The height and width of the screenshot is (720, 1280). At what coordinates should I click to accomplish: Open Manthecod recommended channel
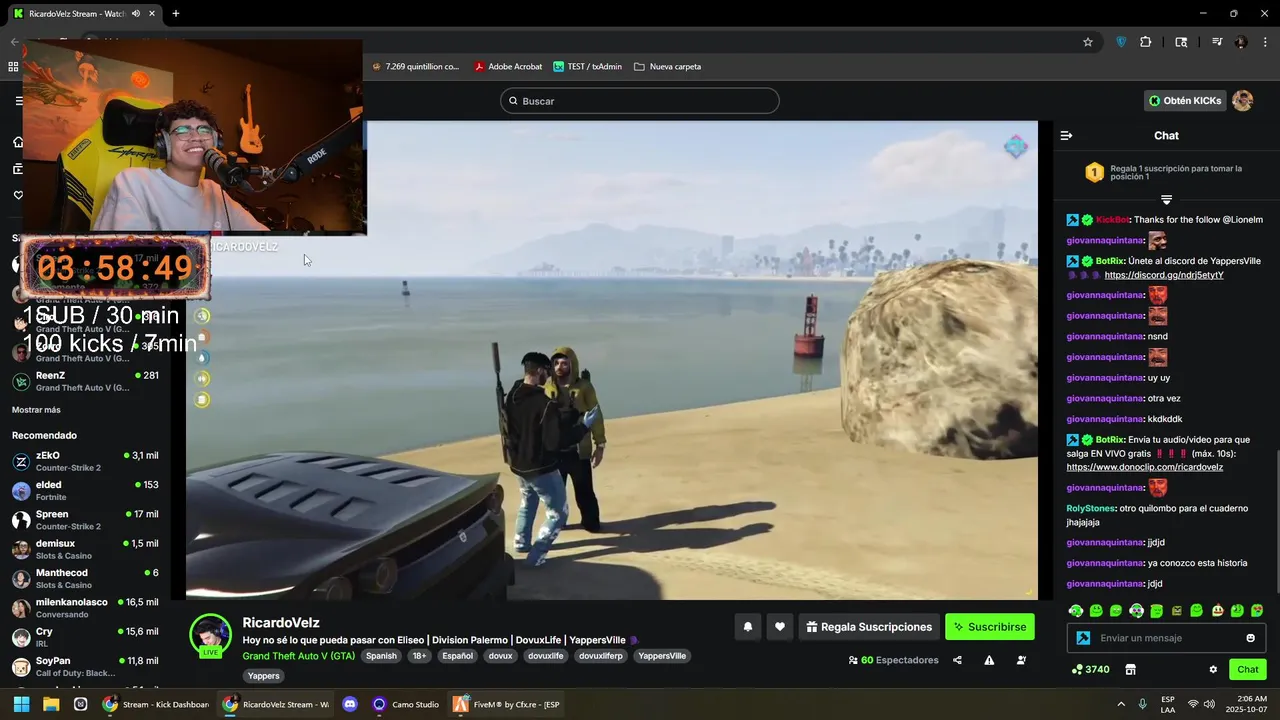(x=85, y=578)
